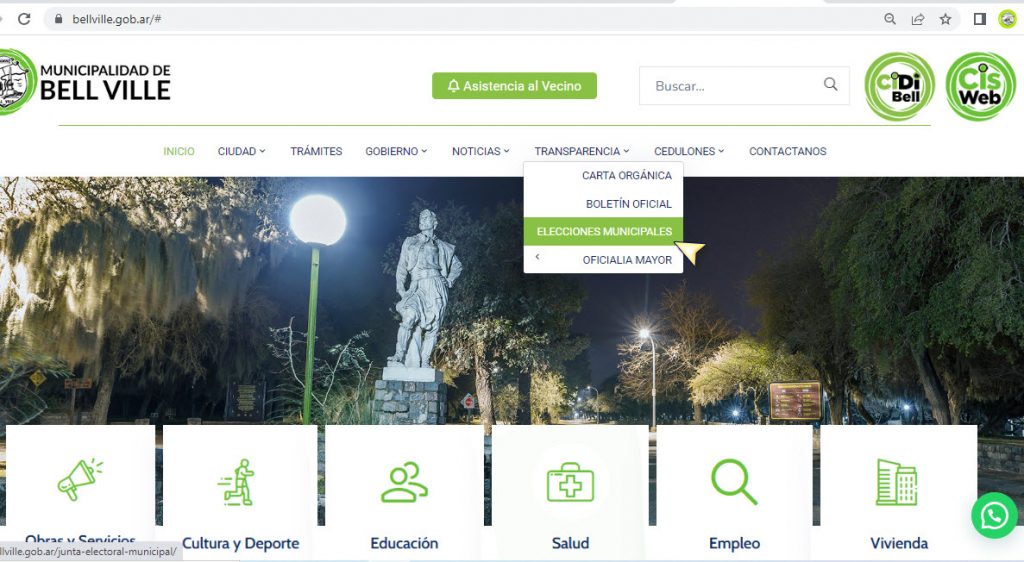Screen dimensions: 1024x562
Task: Click into the Buscar search field
Action: coord(730,86)
